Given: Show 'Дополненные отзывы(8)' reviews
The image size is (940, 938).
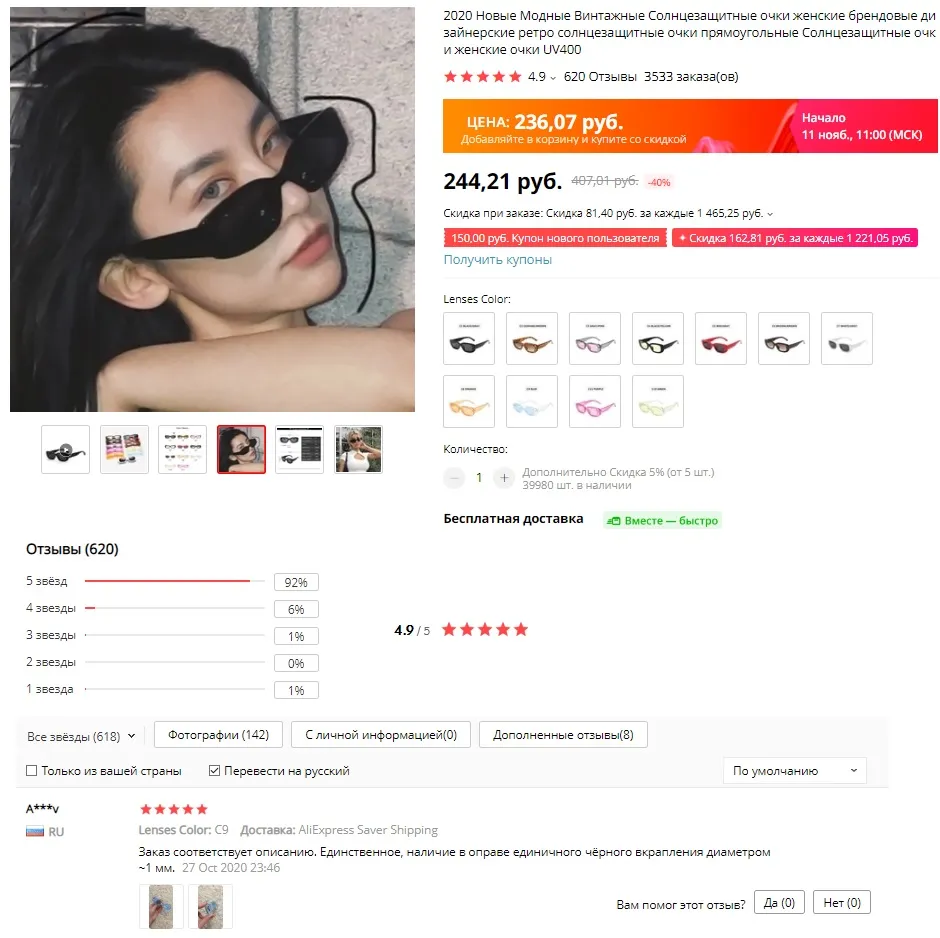Looking at the screenshot, I should coord(563,735).
